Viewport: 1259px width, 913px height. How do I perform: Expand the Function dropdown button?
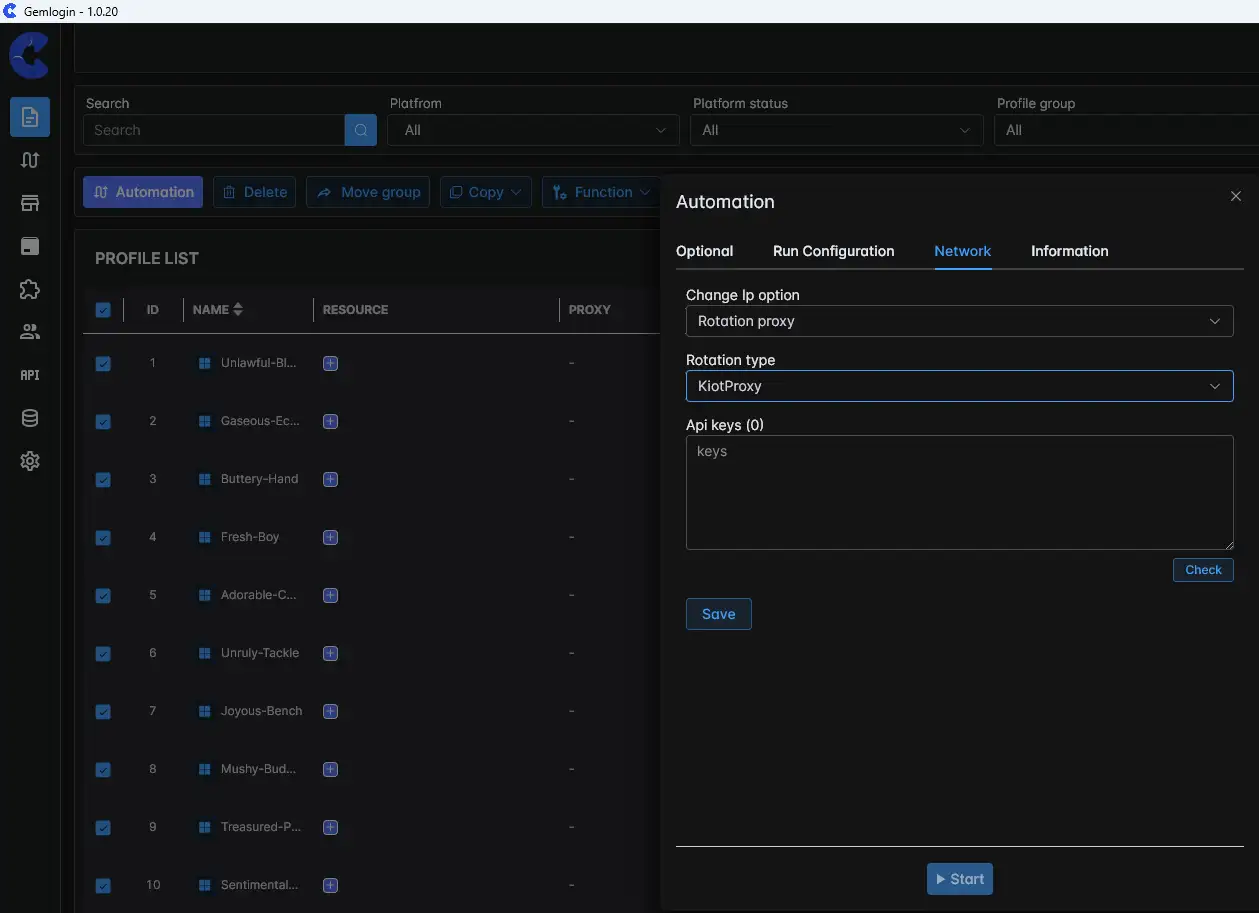pyautogui.click(x=603, y=192)
